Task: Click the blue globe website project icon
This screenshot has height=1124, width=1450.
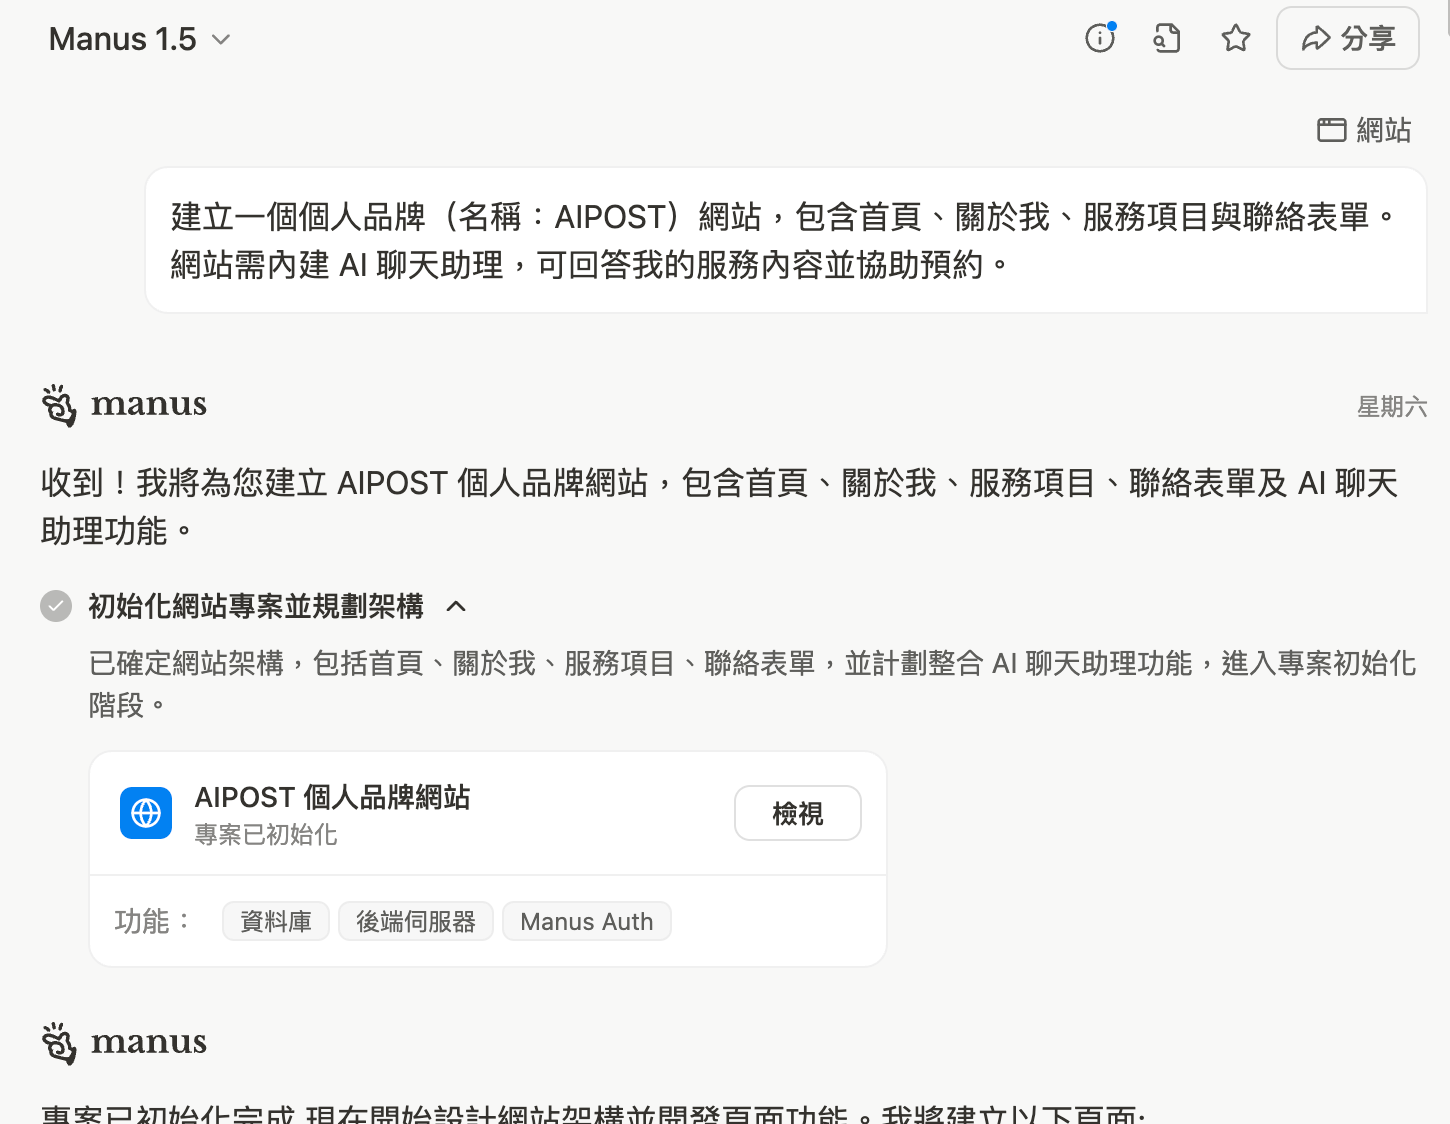Action: coord(146,813)
